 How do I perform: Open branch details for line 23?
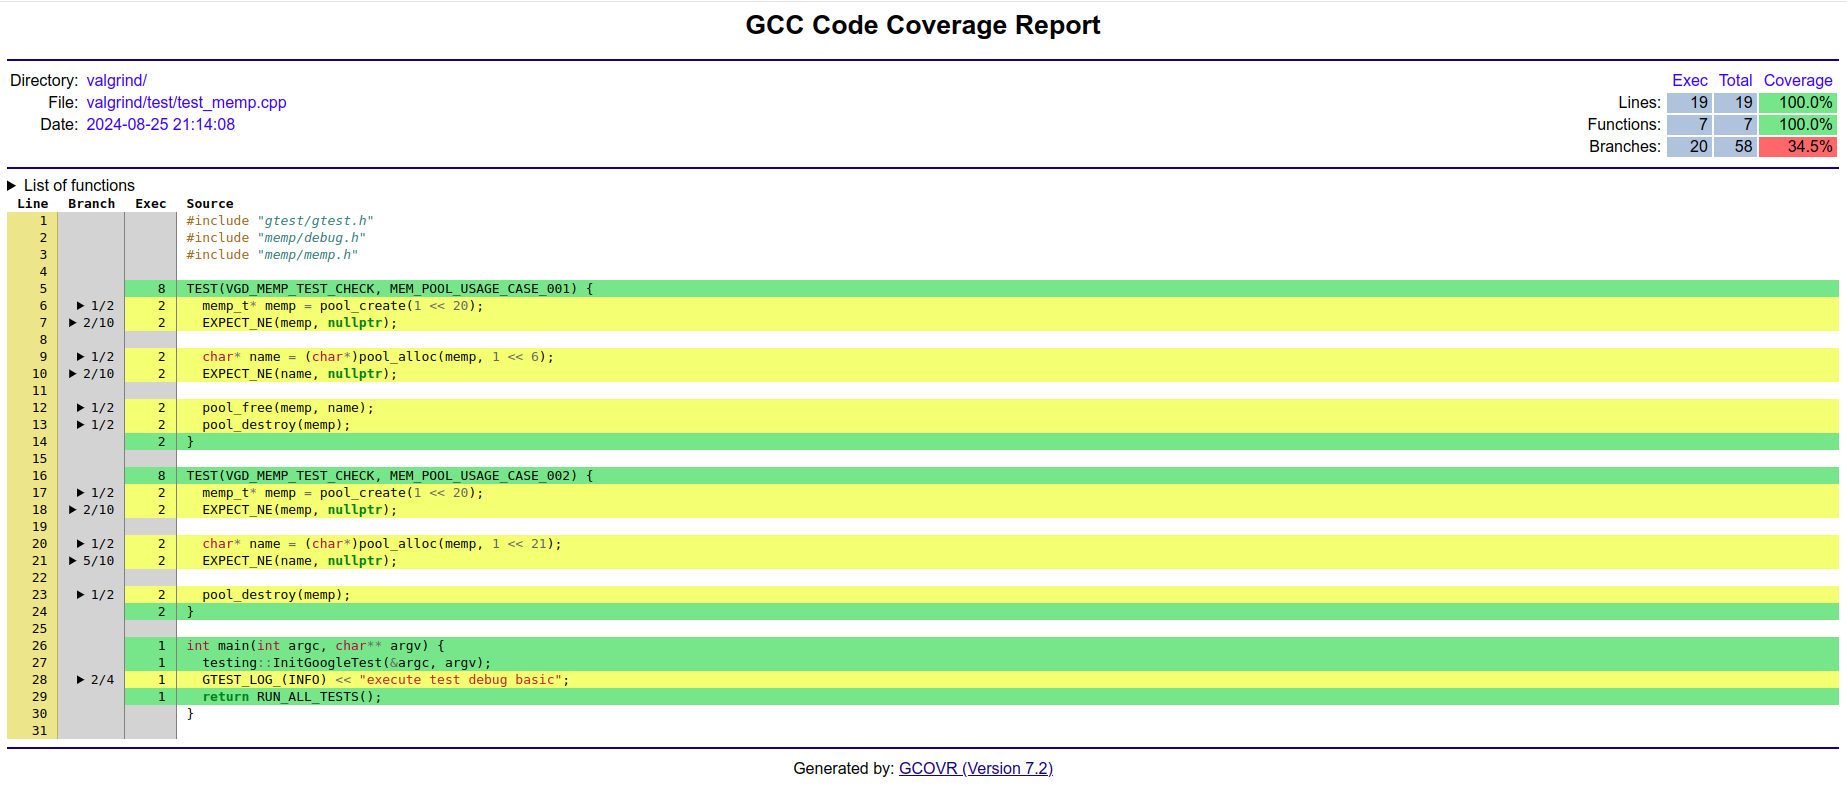tap(95, 595)
